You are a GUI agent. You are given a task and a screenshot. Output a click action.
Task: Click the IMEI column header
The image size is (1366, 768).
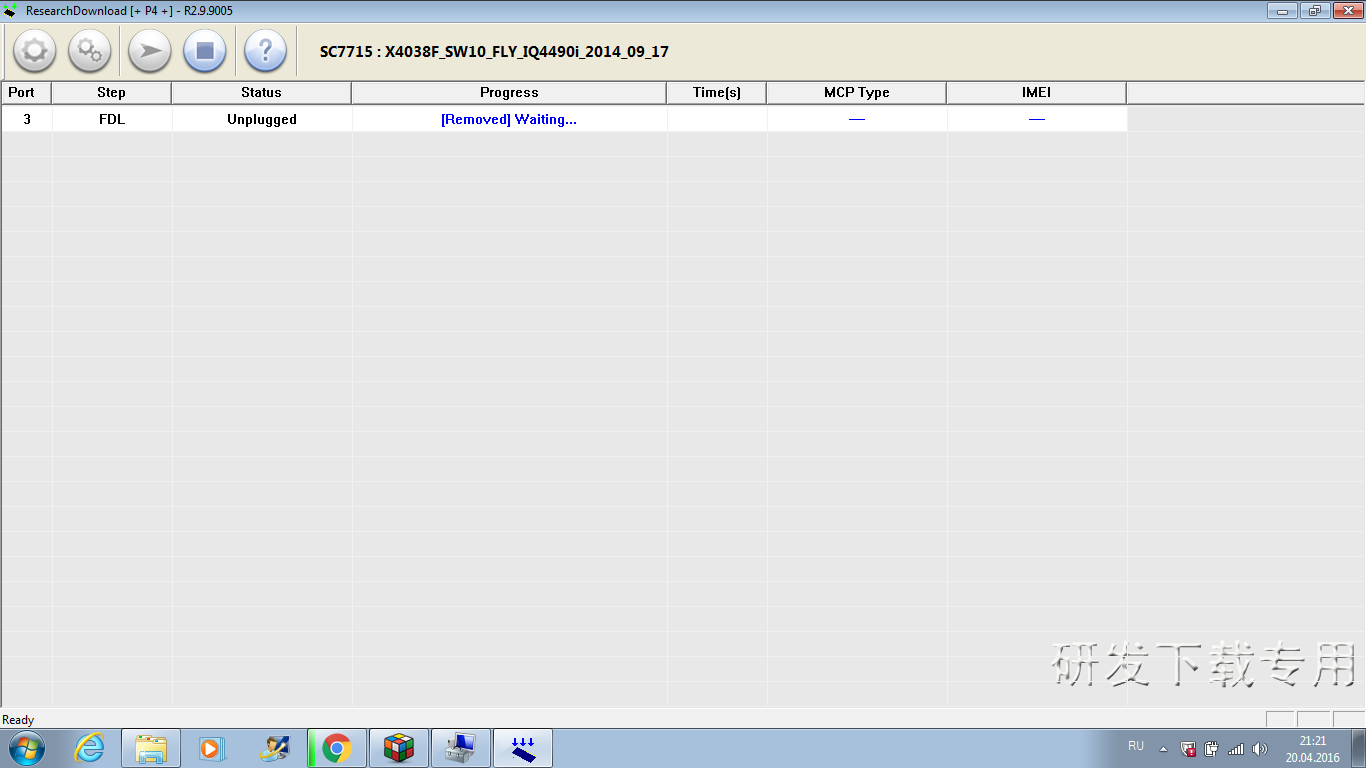pos(1036,92)
